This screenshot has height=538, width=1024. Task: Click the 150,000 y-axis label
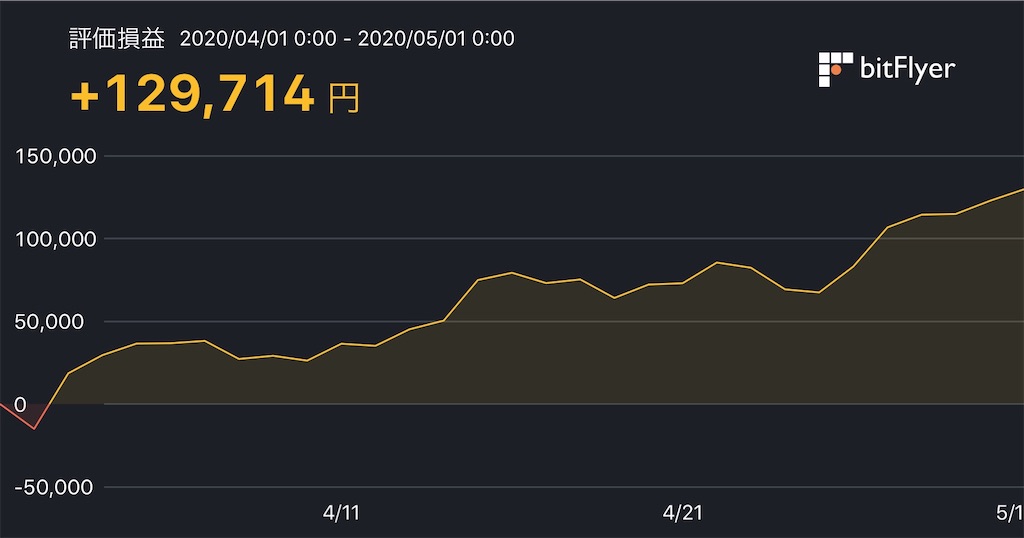[x=56, y=156]
